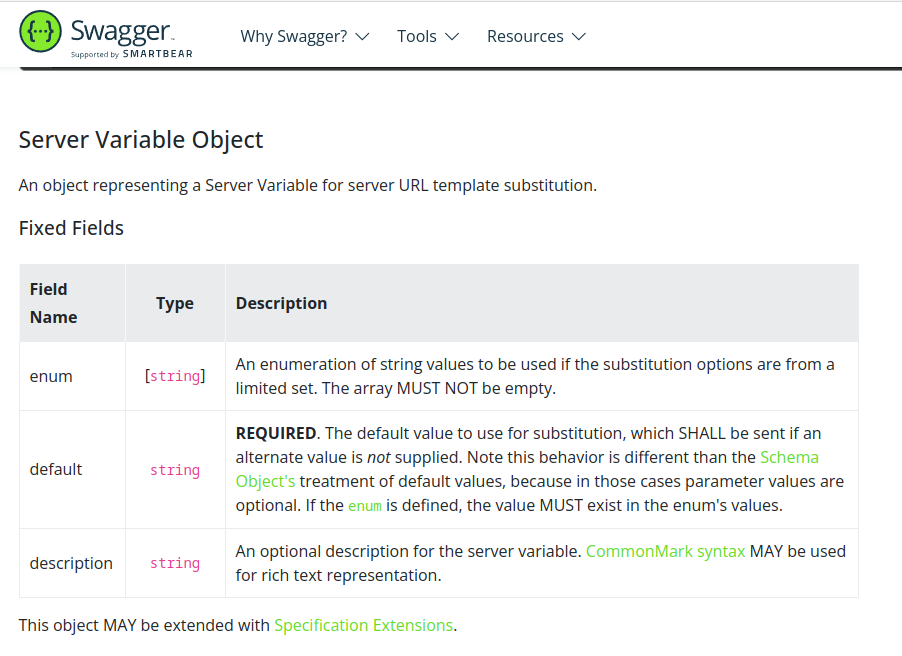902x656 pixels.
Task: Expand the chevron beside Why Swagger?
Action: coord(362,37)
